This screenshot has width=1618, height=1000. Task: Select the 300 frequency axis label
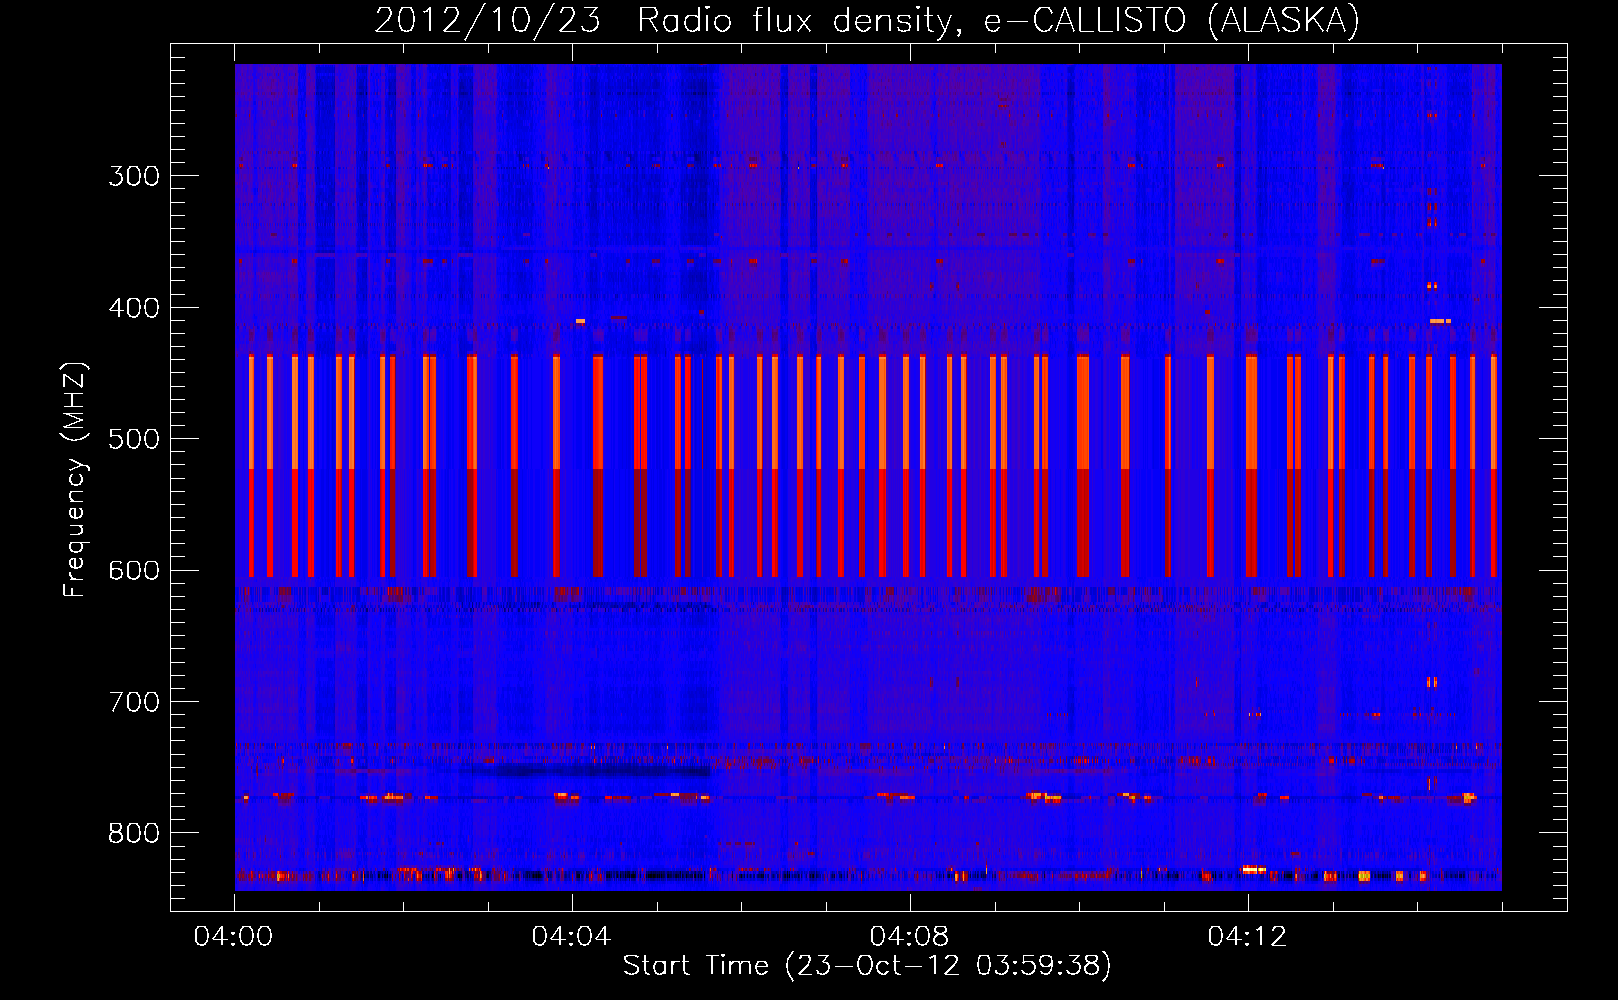134,176
